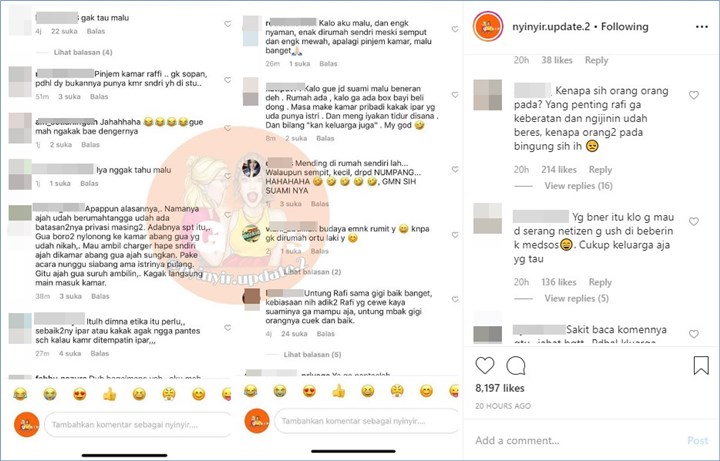
Task: Insert the thumbs up emoji in the left panel
Action: (109, 394)
